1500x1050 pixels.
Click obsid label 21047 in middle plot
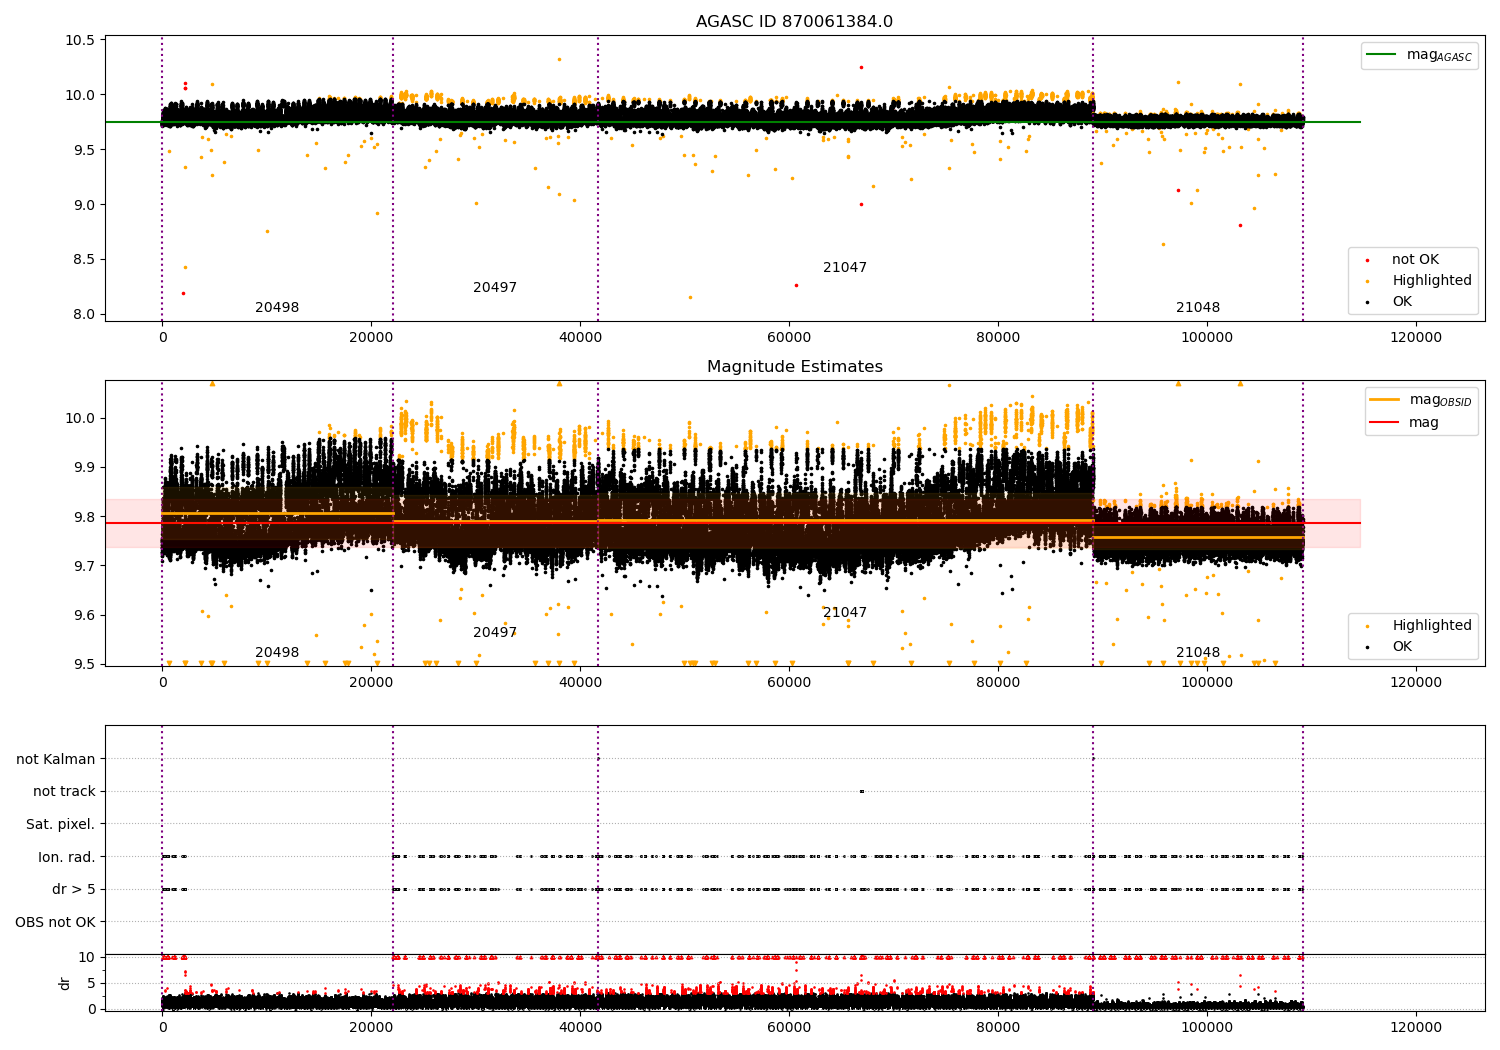coord(845,613)
